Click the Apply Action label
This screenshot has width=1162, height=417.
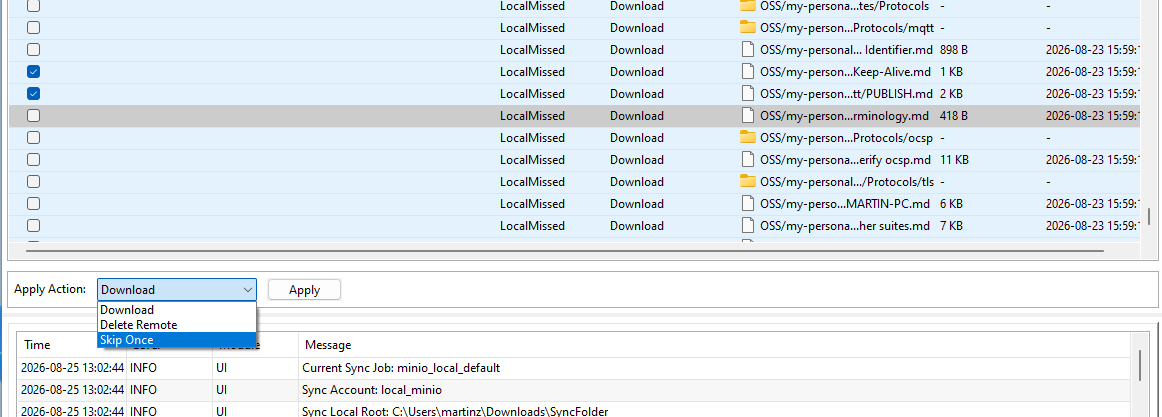[x=50, y=289]
